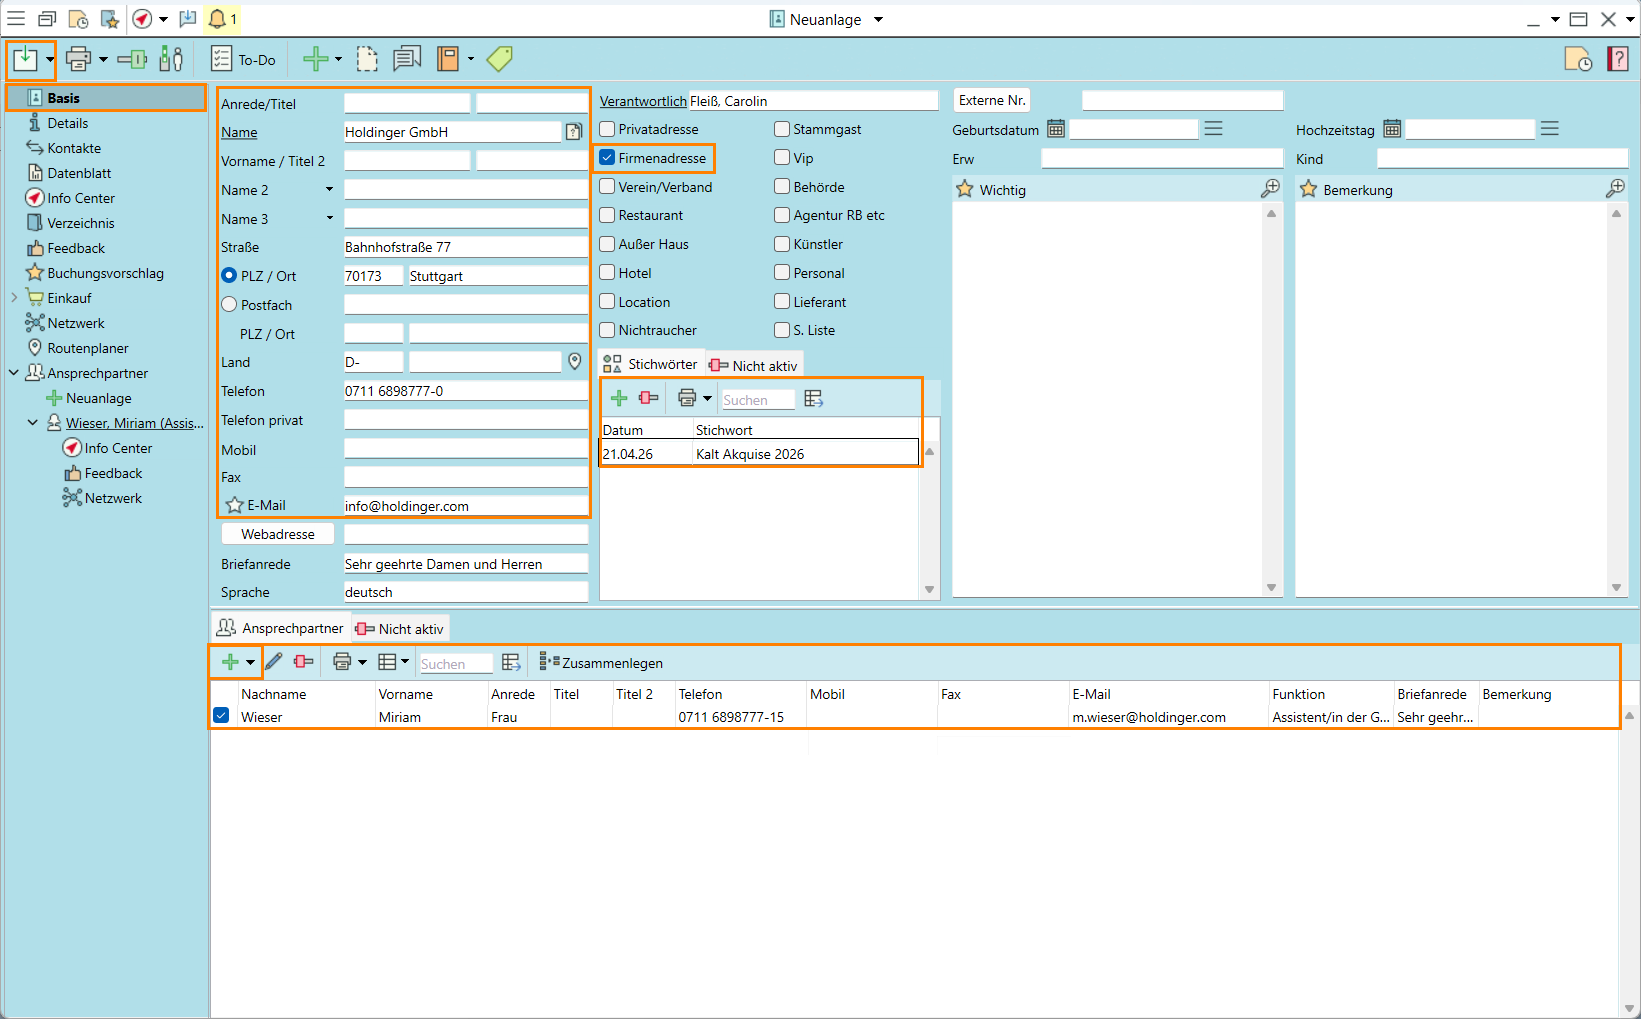Click the delete icon in Ansprechpartner toolbar
1641x1019 pixels.
[304, 662]
